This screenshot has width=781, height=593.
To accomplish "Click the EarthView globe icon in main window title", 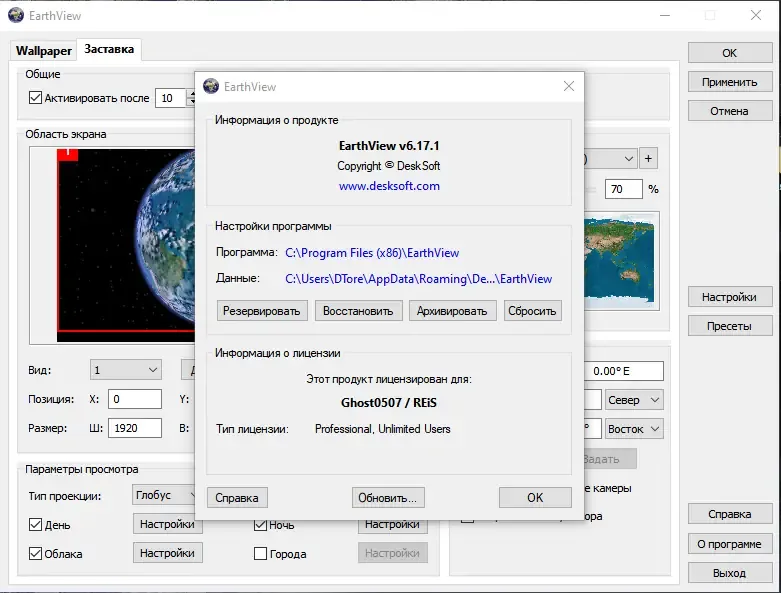I will [16, 15].
